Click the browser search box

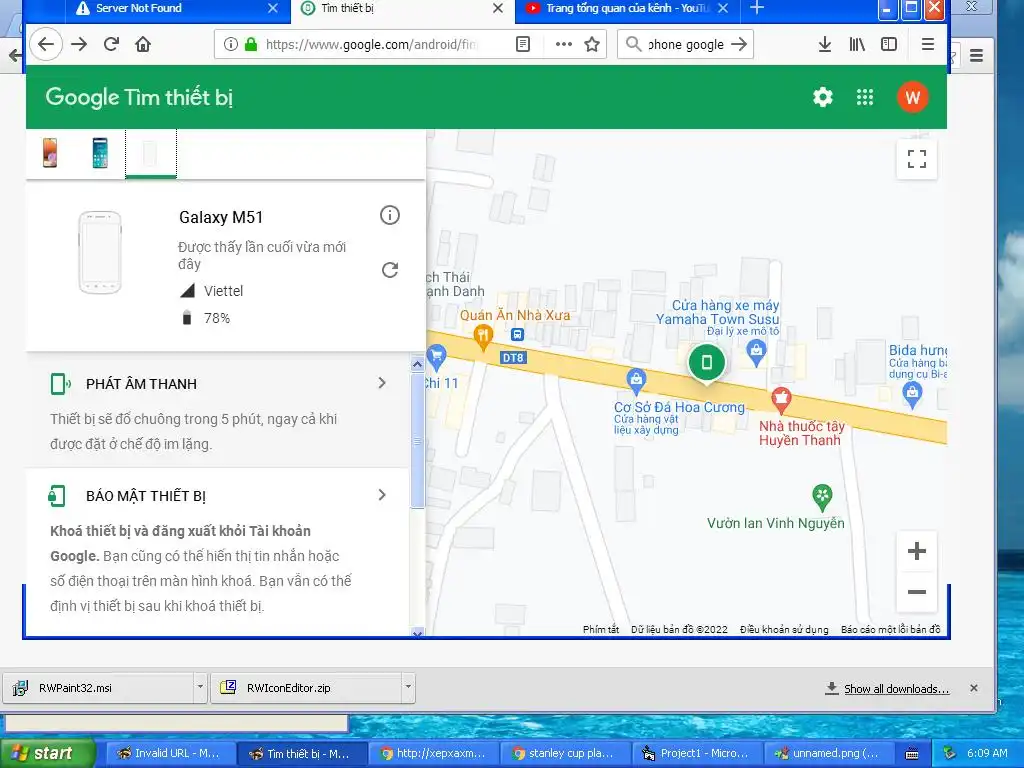coord(685,44)
